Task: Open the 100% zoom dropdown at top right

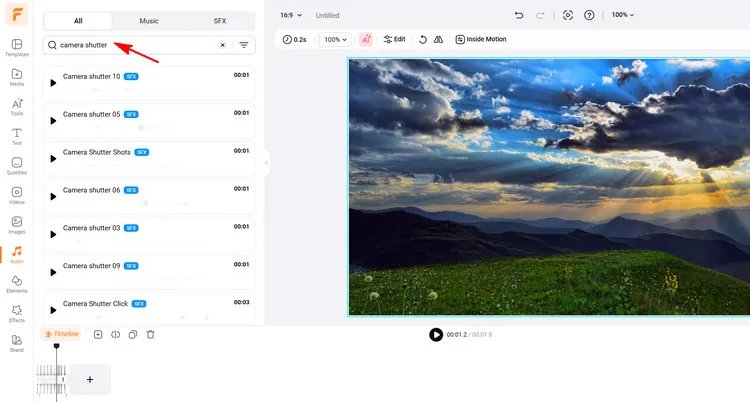Action: coord(623,15)
